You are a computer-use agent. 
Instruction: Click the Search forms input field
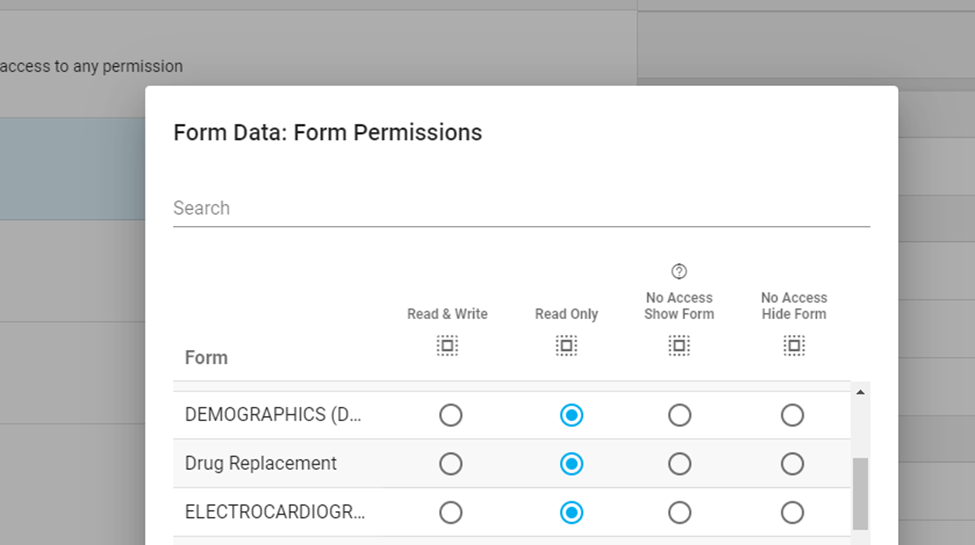point(520,208)
